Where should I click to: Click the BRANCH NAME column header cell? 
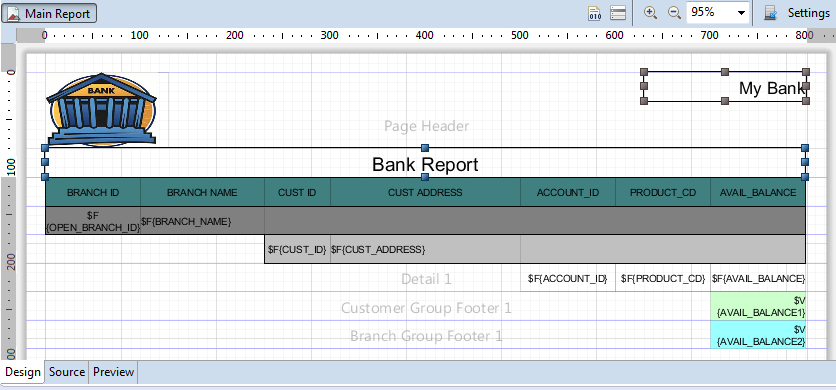[x=202, y=193]
